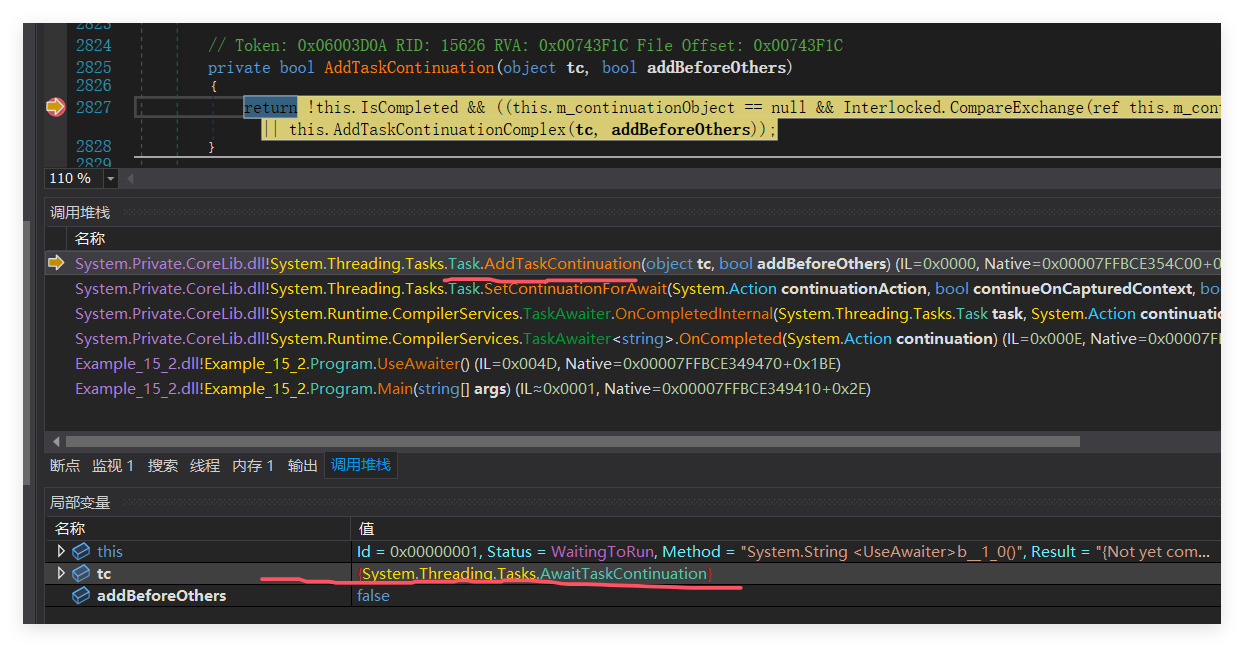Click the addBeforeOthers variable cube icon
The height and width of the screenshot is (647, 1244).
pos(81,596)
